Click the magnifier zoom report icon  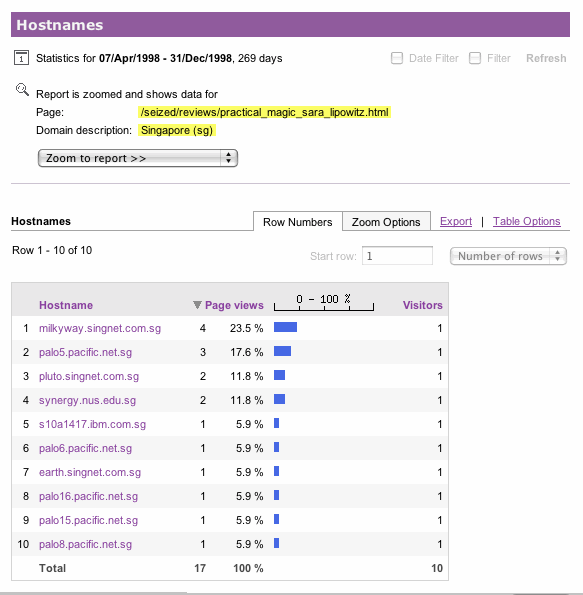[x=22, y=90]
